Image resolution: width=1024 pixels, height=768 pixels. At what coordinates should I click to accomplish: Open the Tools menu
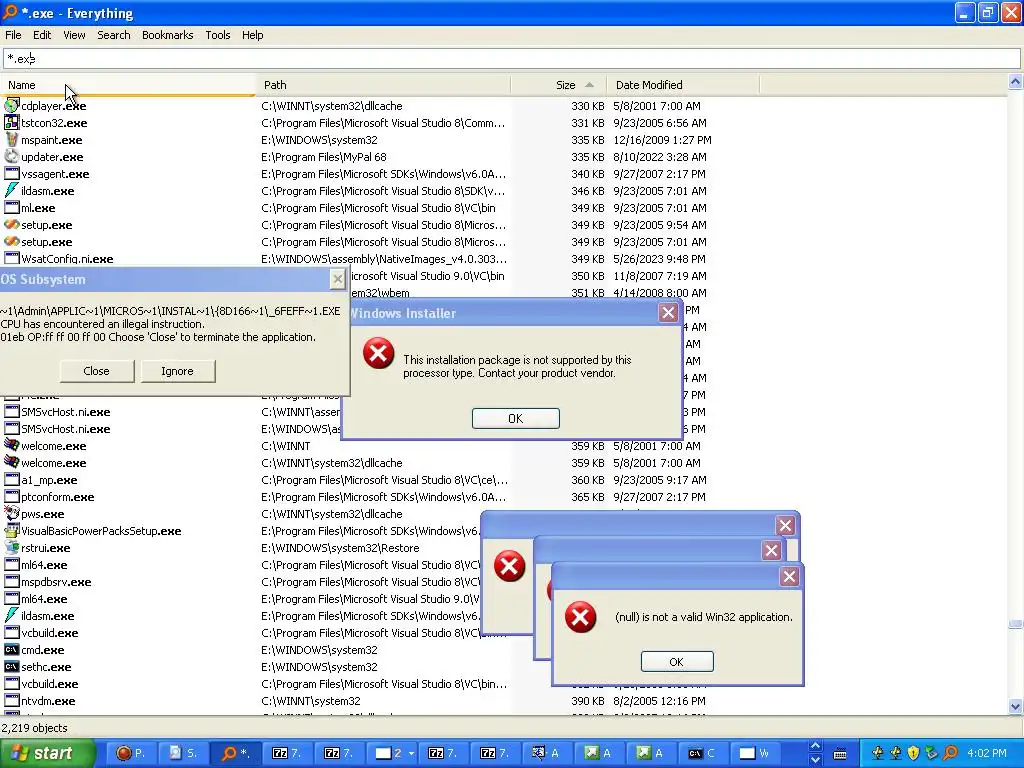[x=217, y=35]
